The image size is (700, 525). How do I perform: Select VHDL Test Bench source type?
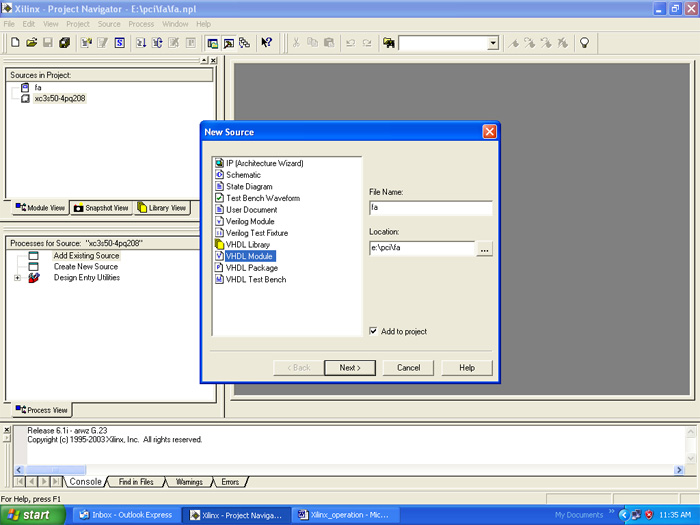pos(256,279)
